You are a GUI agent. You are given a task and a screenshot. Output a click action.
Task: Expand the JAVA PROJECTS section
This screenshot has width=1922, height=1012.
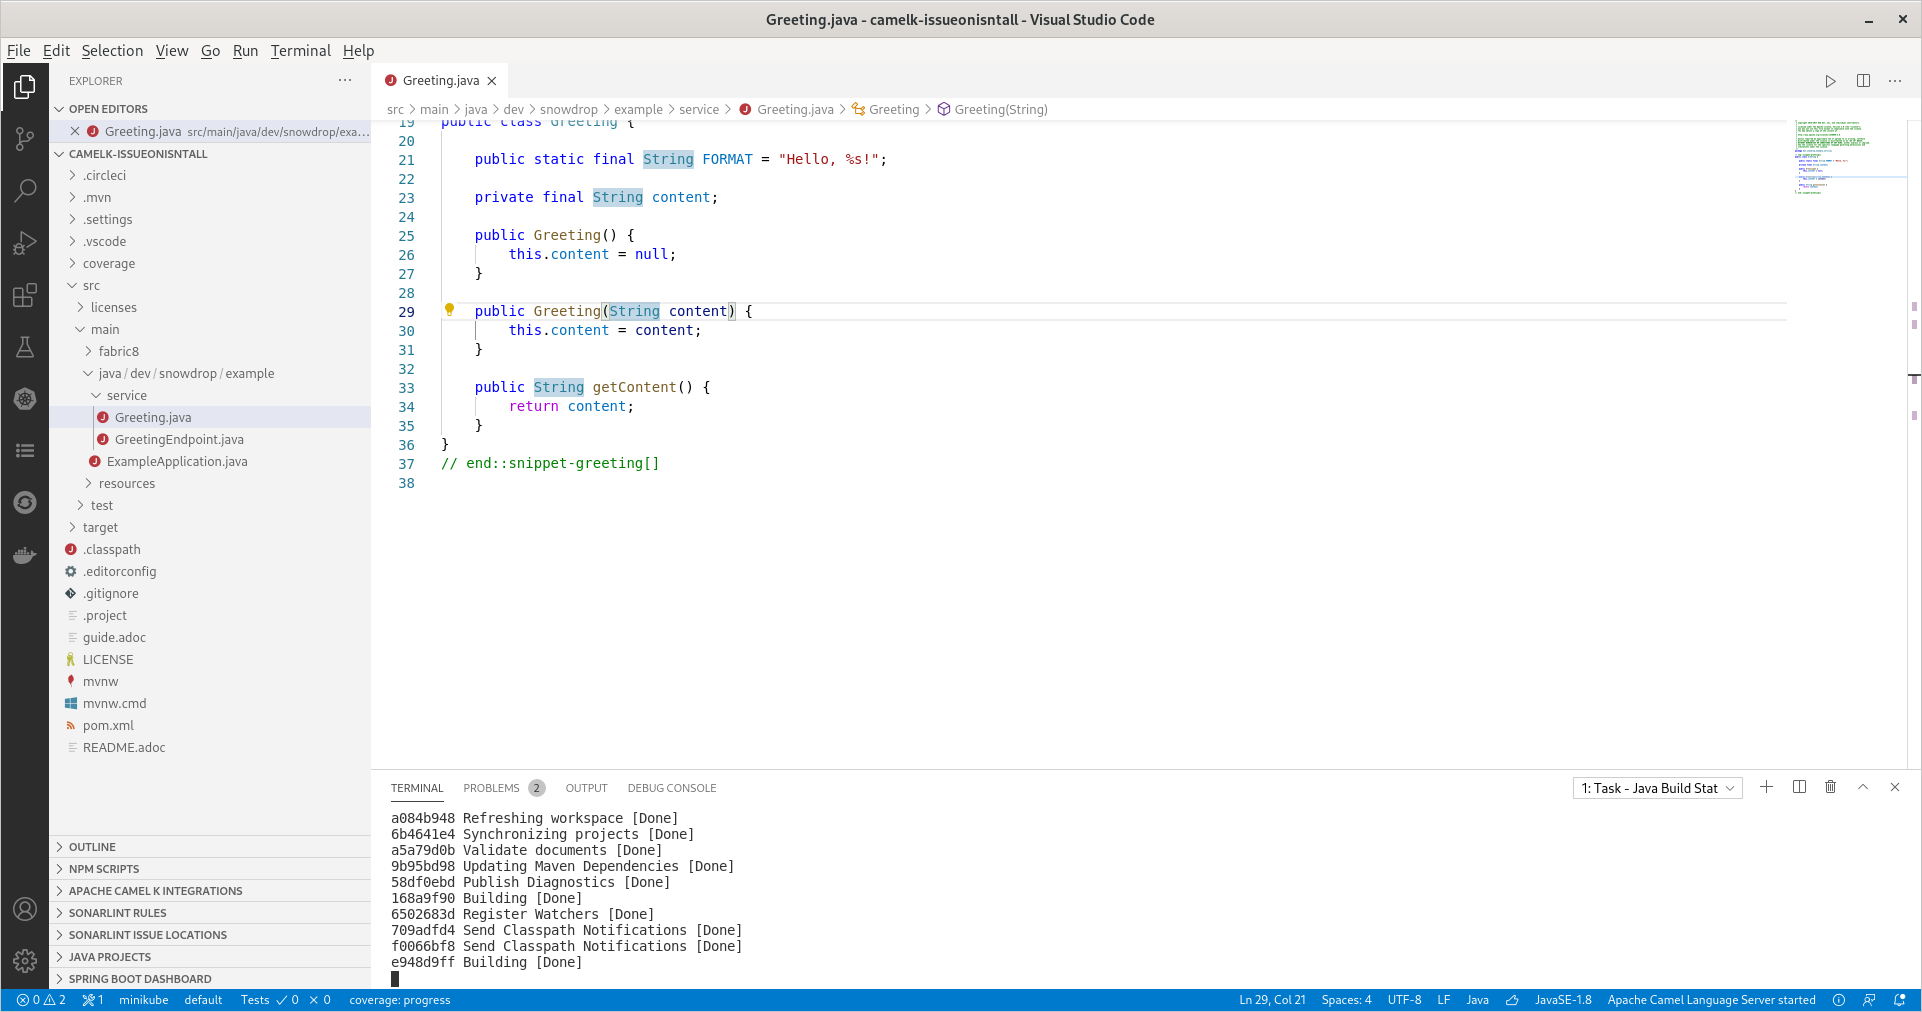210,957
